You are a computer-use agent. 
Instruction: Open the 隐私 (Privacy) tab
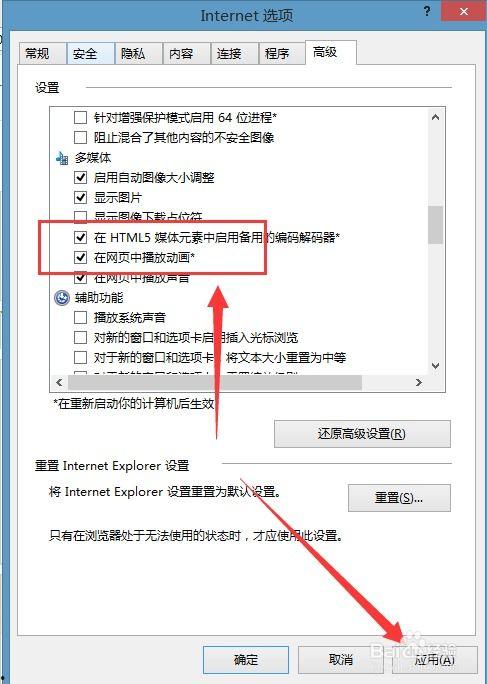point(139,54)
